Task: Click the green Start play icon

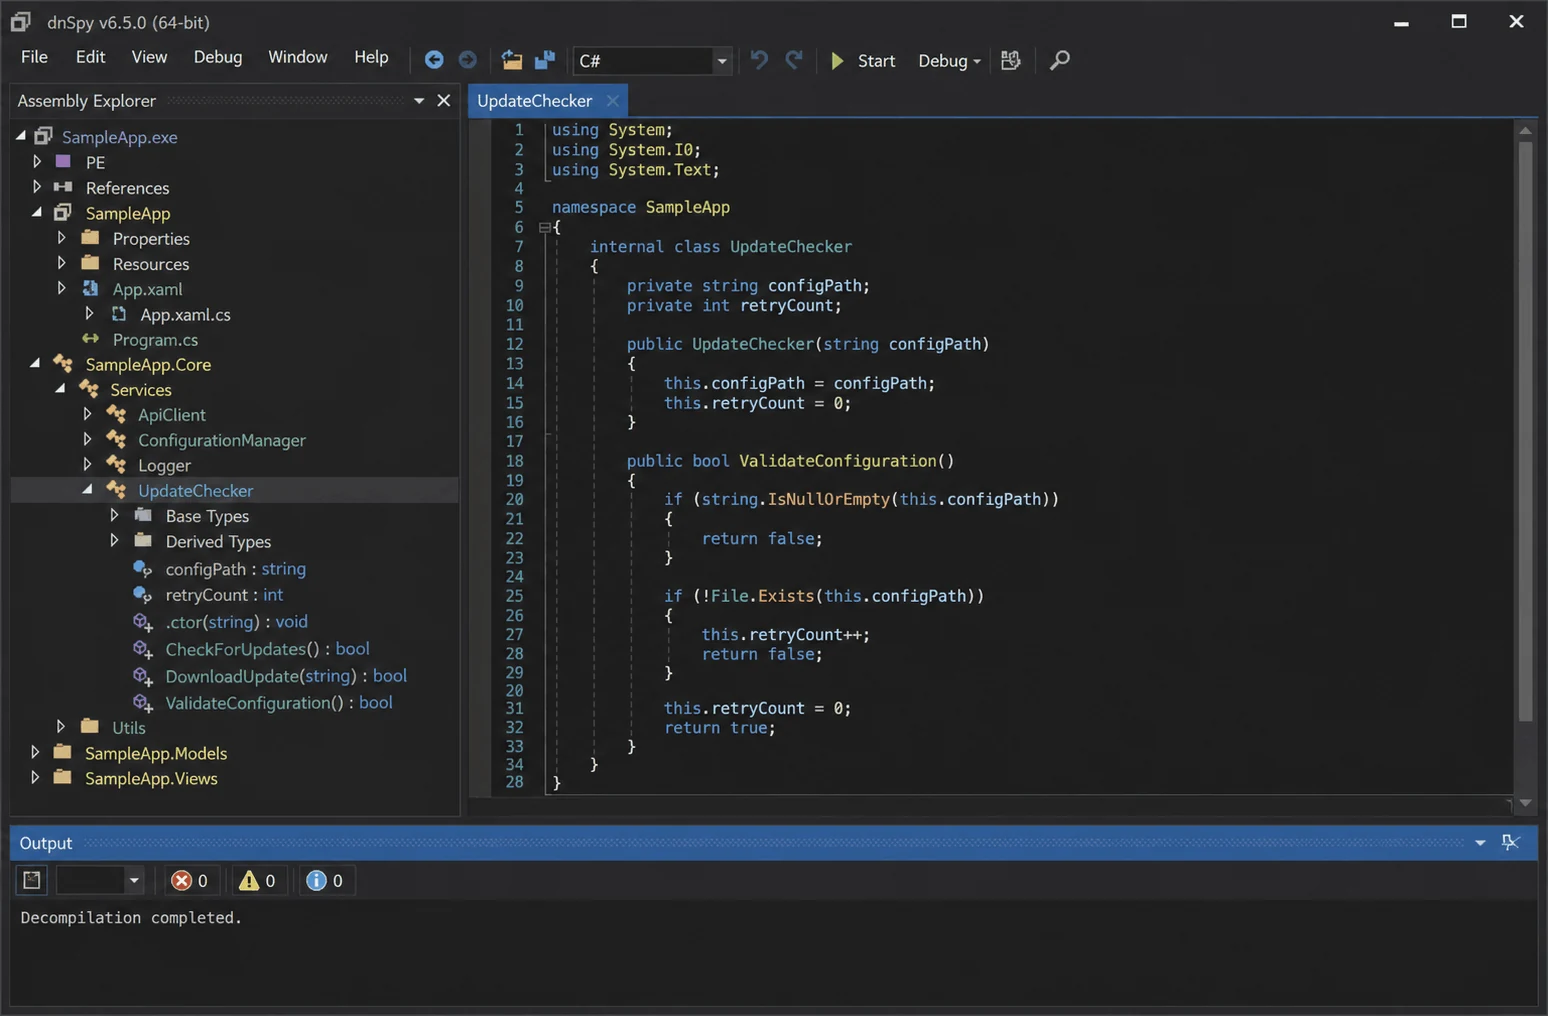Action: coord(837,61)
